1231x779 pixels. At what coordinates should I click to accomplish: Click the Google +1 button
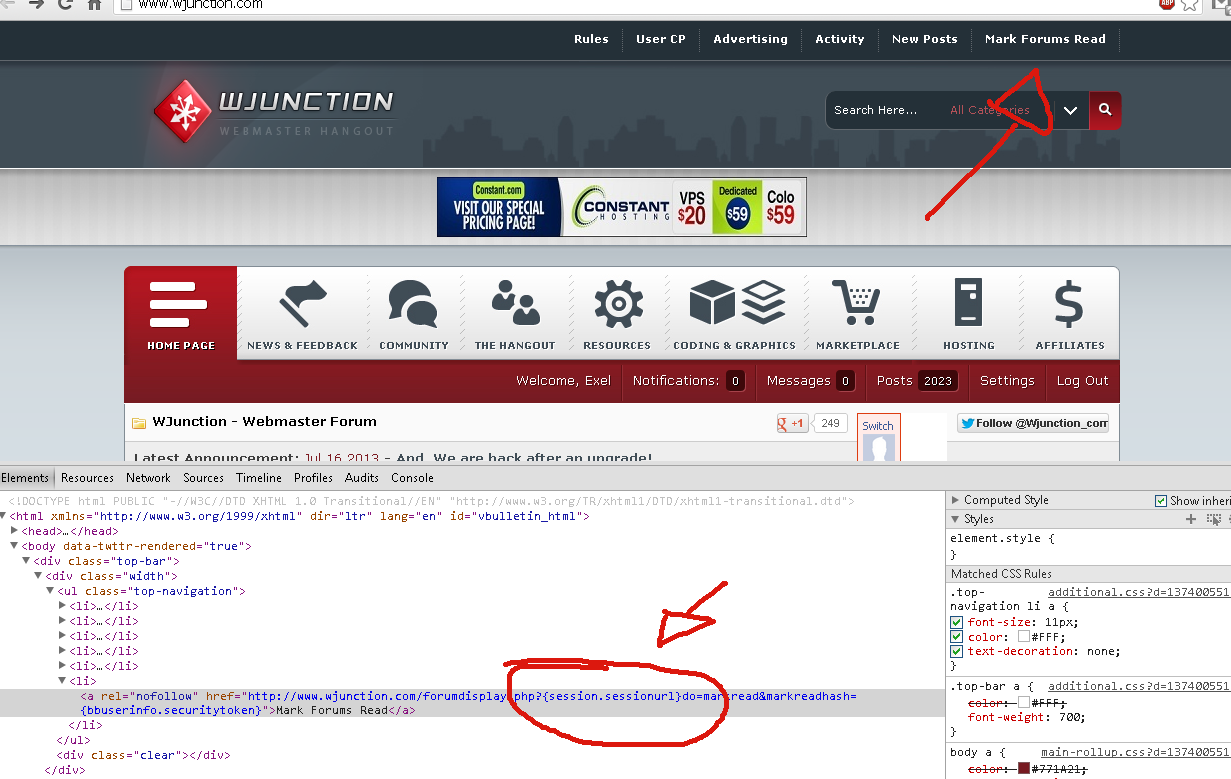pyautogui.click(x=792, y=423)
